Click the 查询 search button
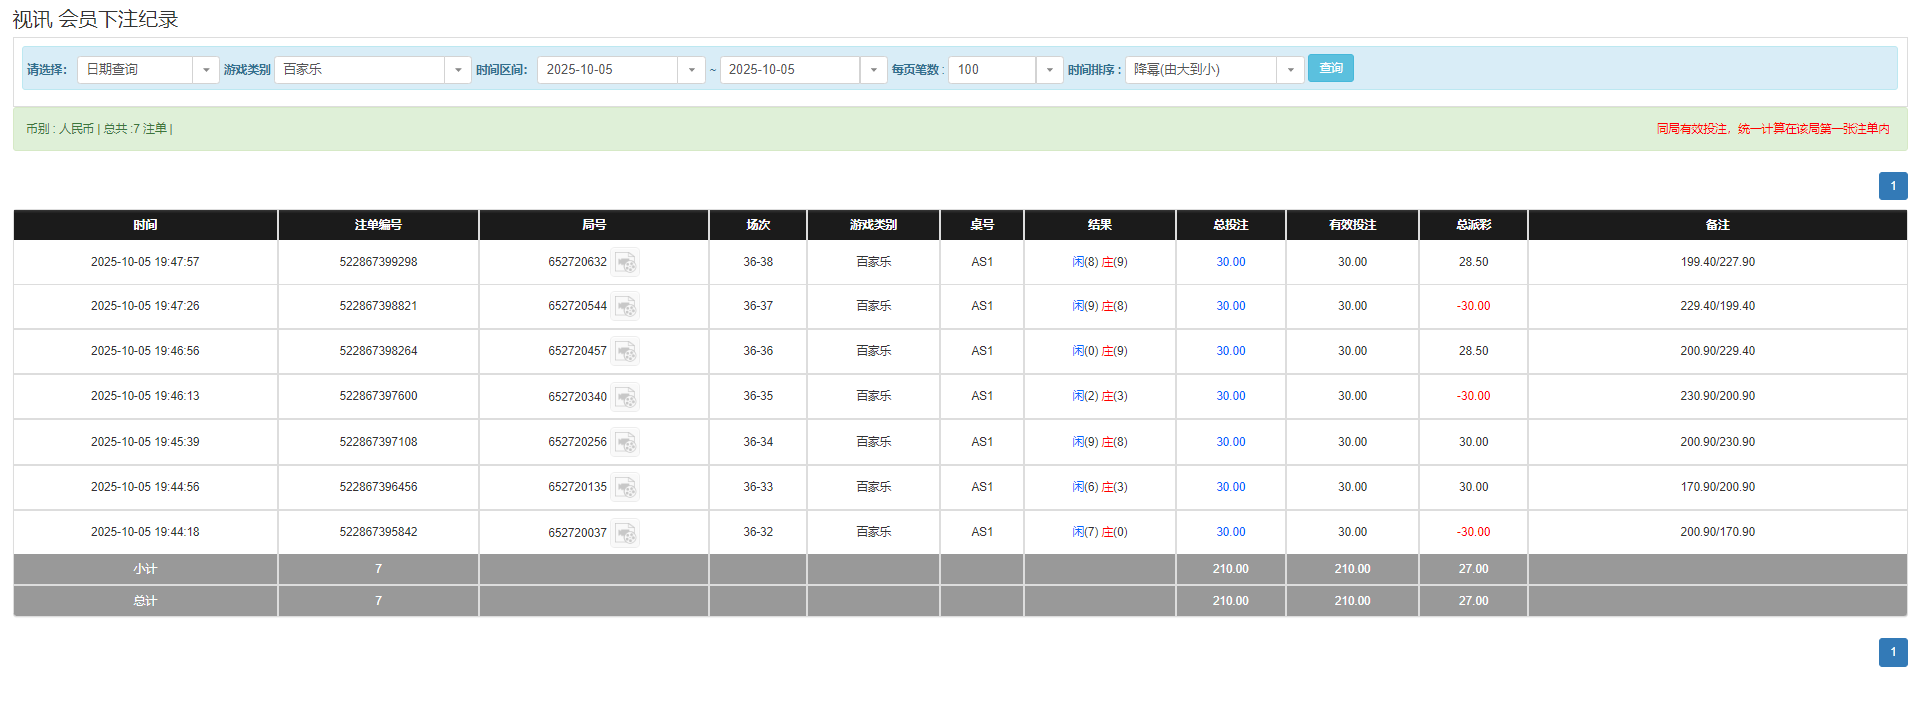The width and height of the screenshot is (1919, 720). pyautogui.click(x=1330, y=68)
